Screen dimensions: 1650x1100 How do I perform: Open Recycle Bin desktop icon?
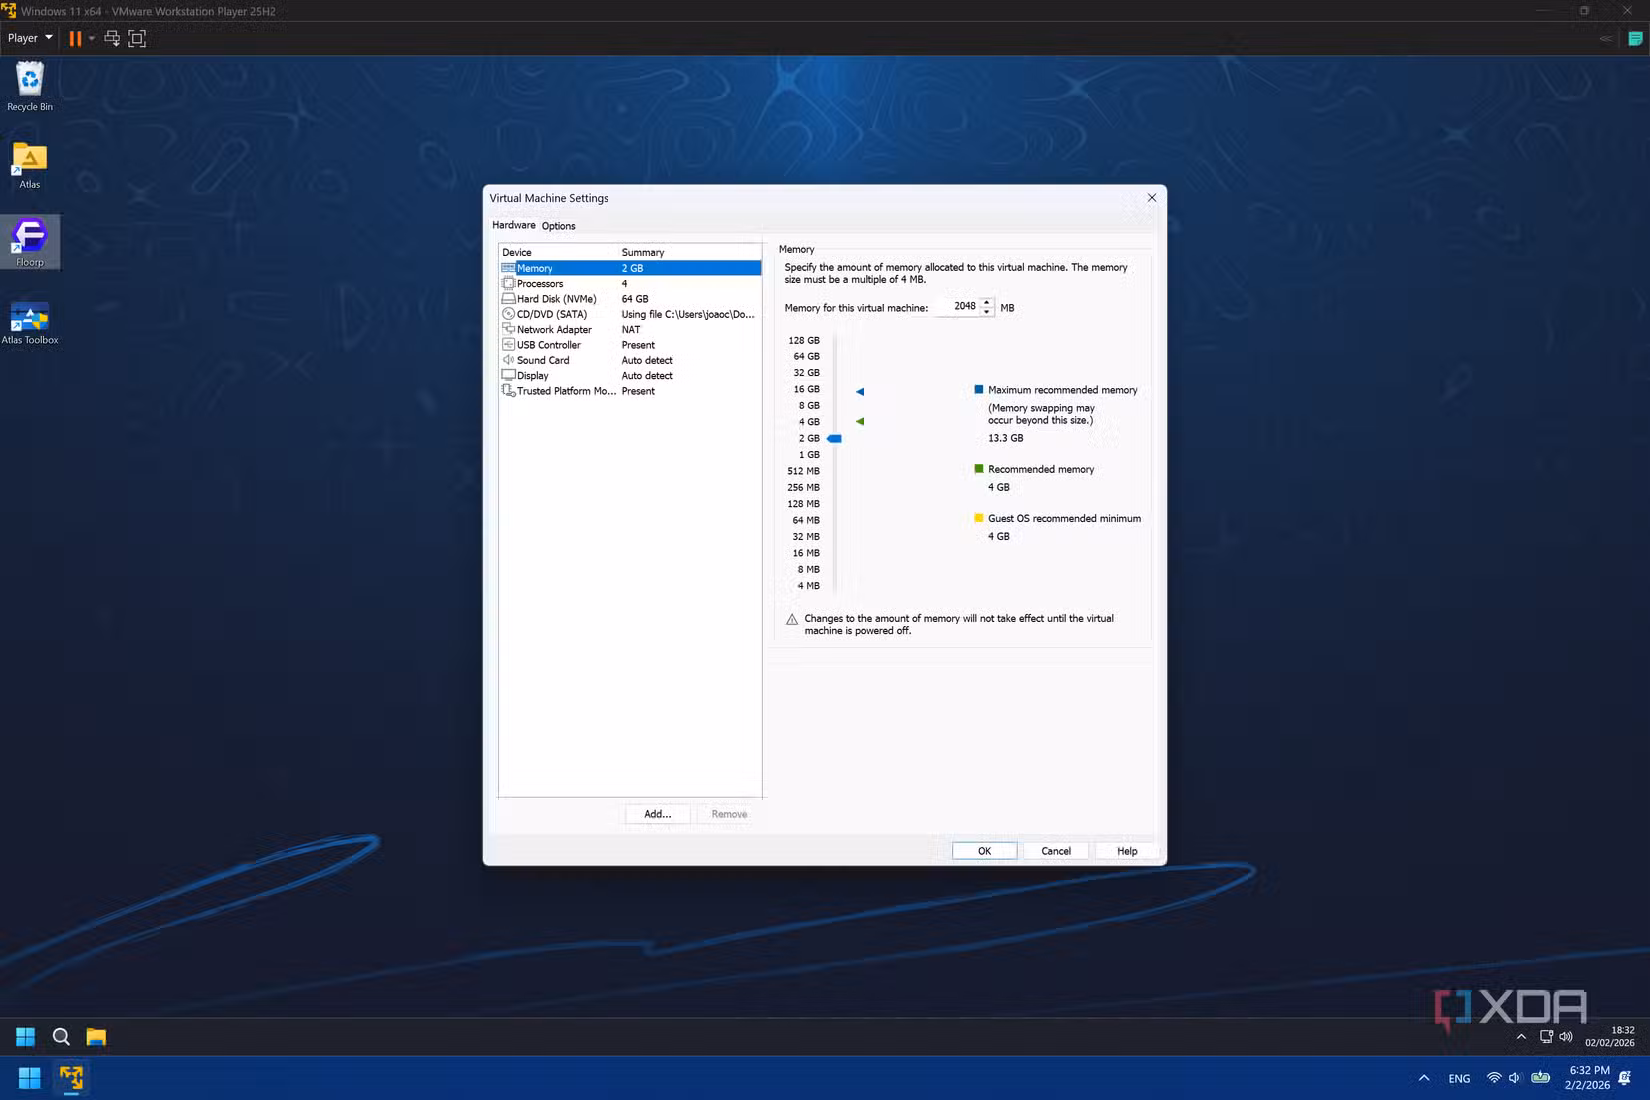pyautogui.click(x=30, y=86)
